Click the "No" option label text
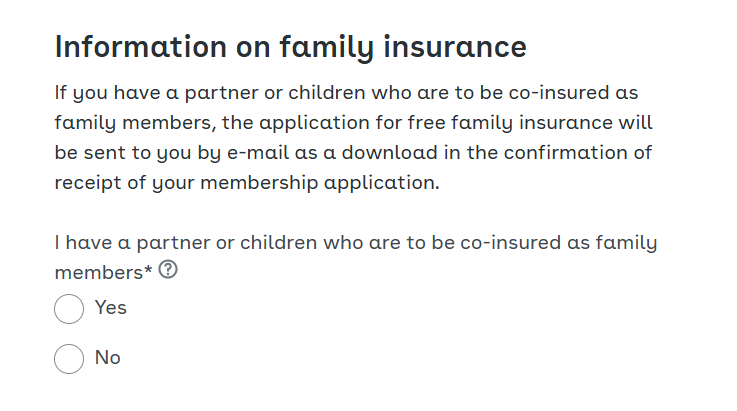Screen dimensions: 737x411 click(x=108, y=357)
